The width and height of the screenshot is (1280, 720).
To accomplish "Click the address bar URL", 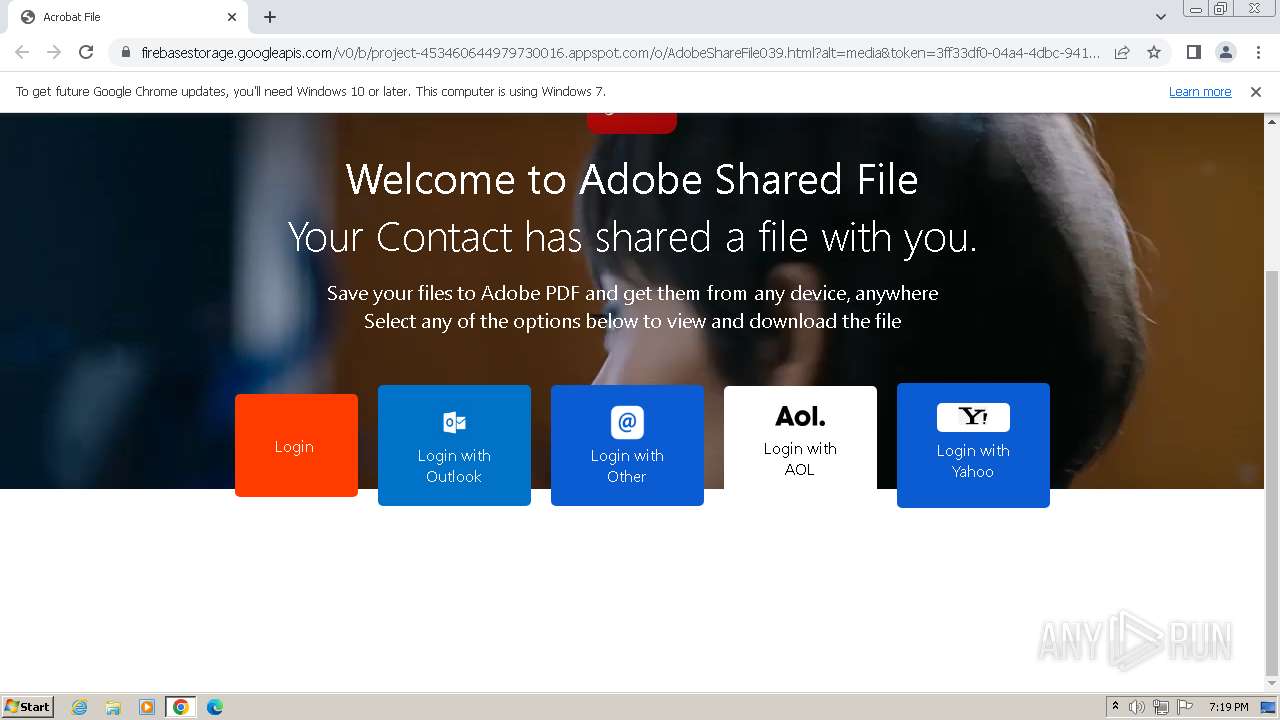I will click(x=620, y=52).
